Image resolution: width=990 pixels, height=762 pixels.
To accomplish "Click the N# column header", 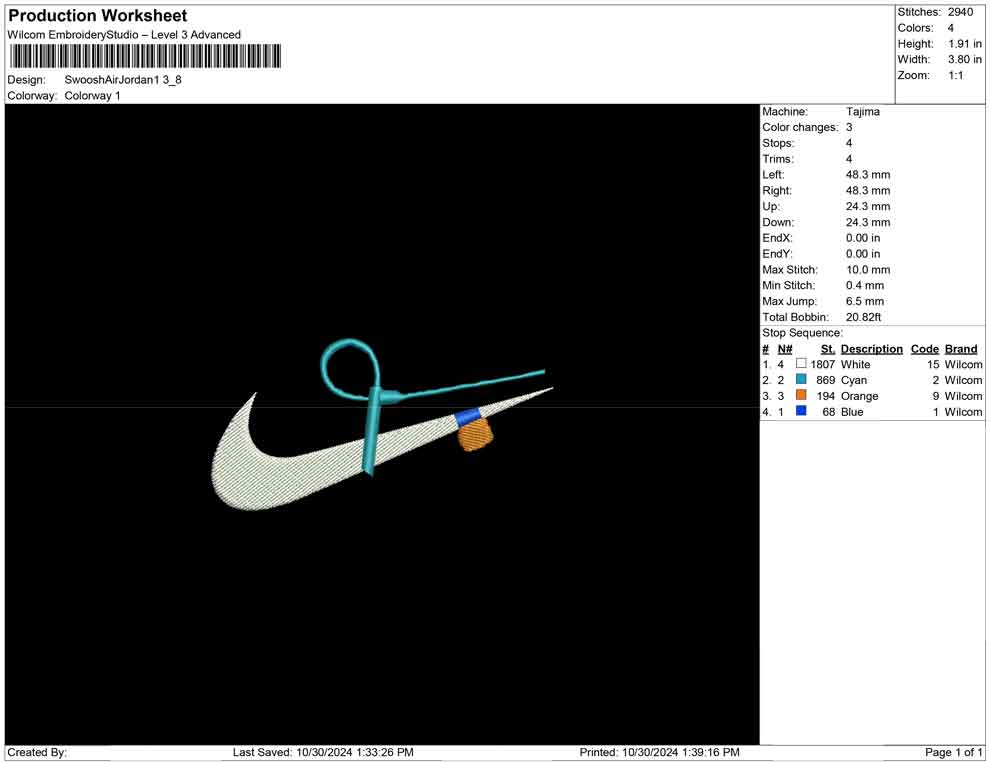I will pyautogui.click(x=785, y=349).
